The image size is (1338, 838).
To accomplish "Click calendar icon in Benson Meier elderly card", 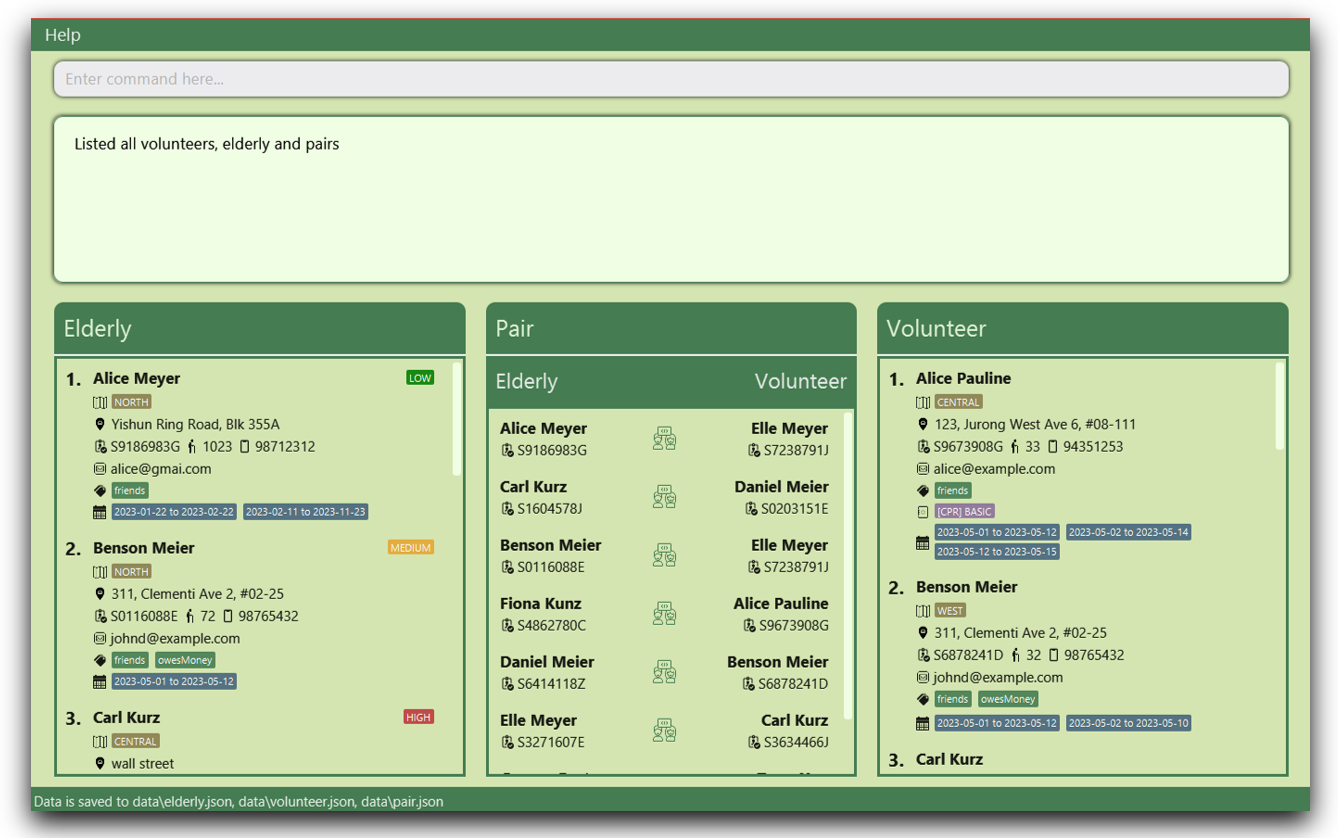I will click(x=100, y=682).
